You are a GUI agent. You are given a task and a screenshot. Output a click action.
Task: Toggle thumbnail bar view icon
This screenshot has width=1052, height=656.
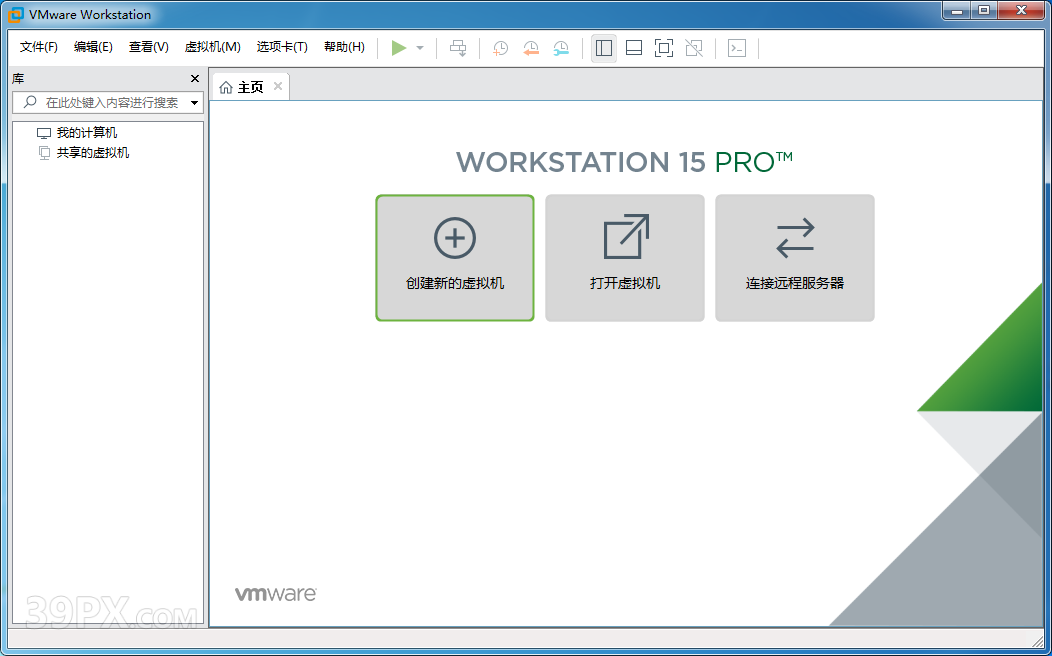(x=634, y=48)
